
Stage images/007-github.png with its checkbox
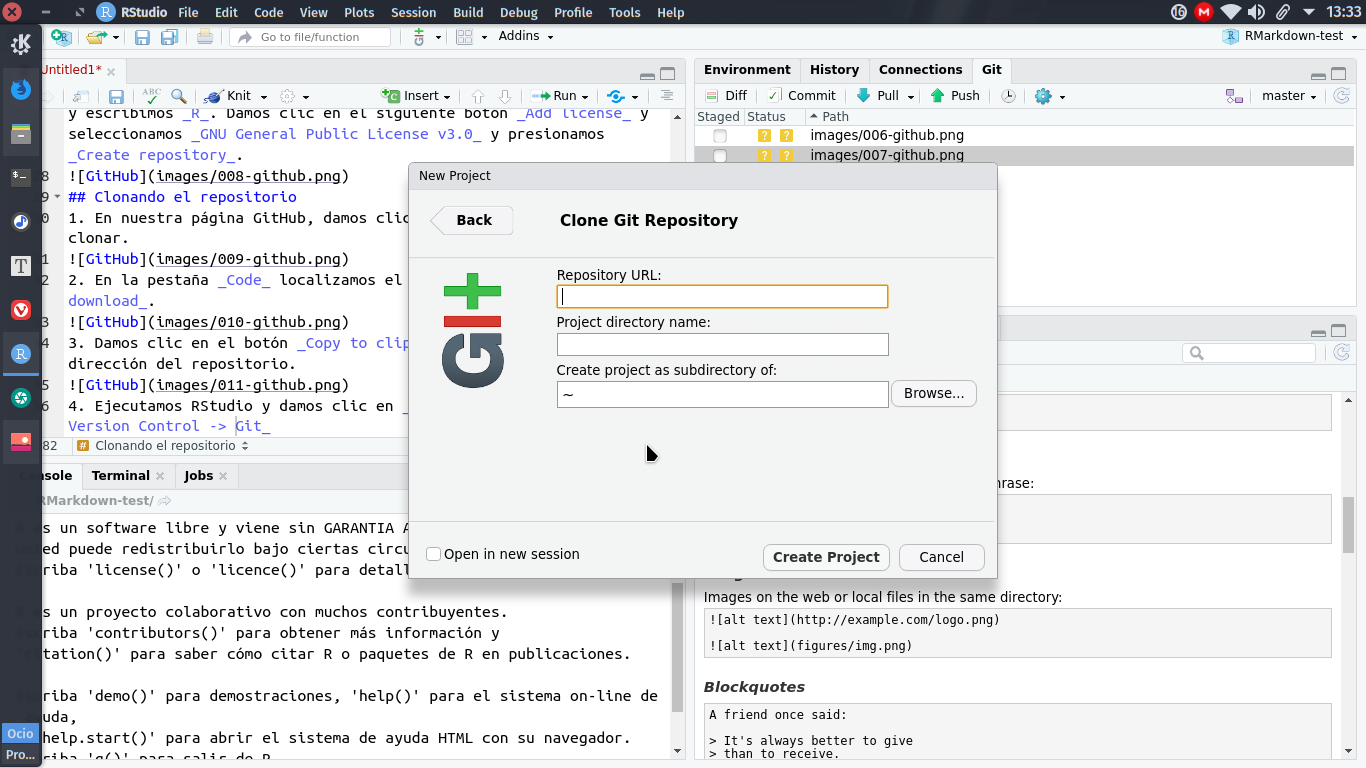(720, 156)
